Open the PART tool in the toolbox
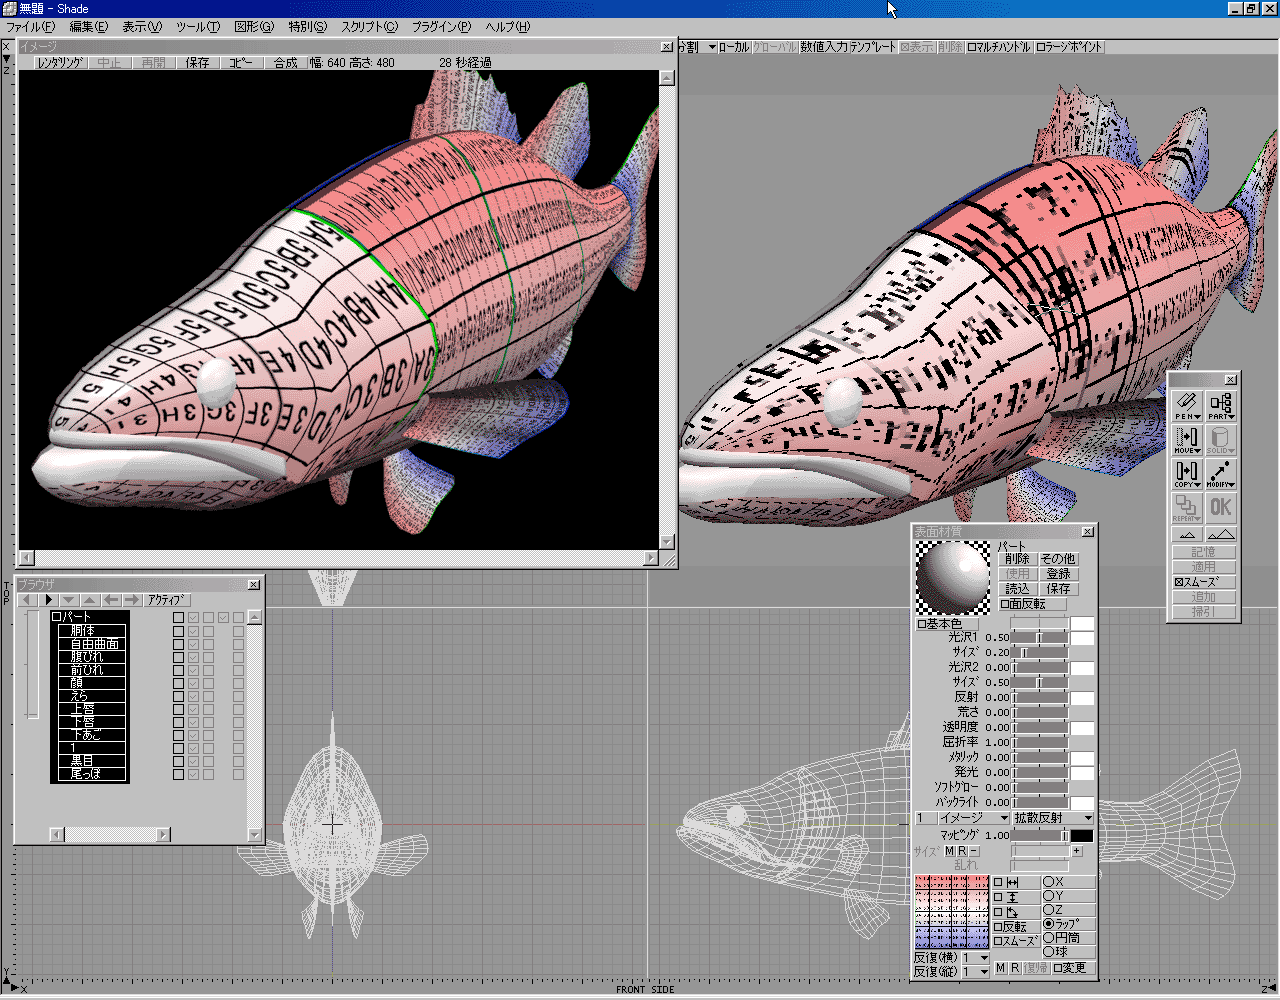Viewport: 1280px width, 1000px height. click(1221, 405)
